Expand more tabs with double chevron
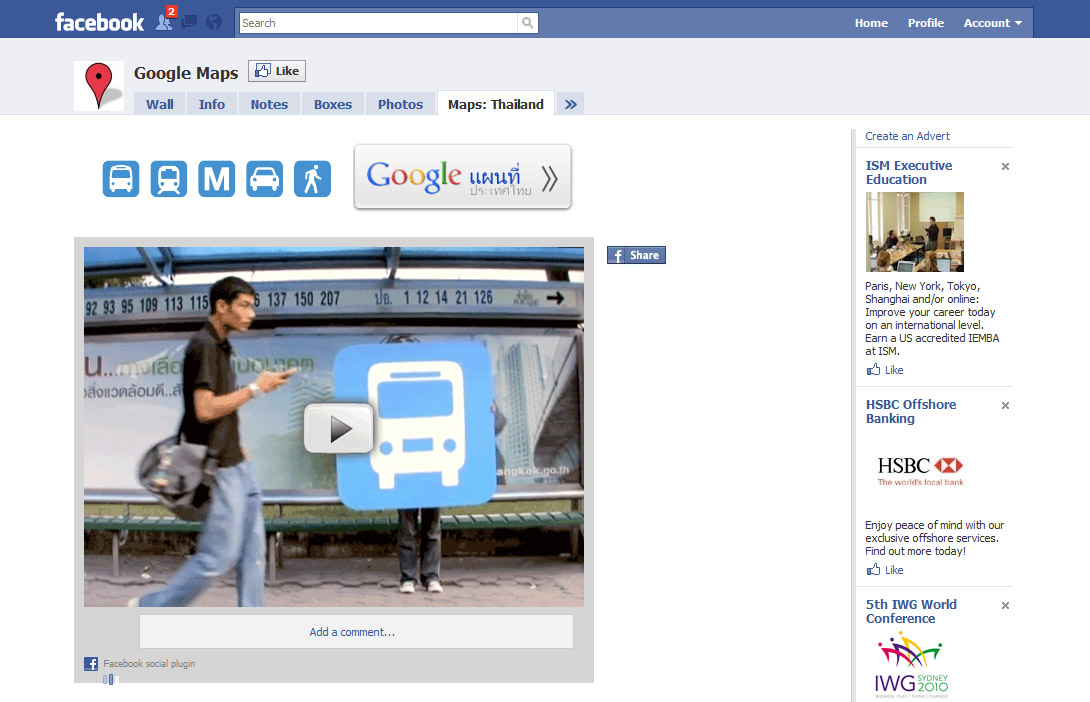Image resolution: width=1090 pixels, height=702 pixels. tap(571, 104)
